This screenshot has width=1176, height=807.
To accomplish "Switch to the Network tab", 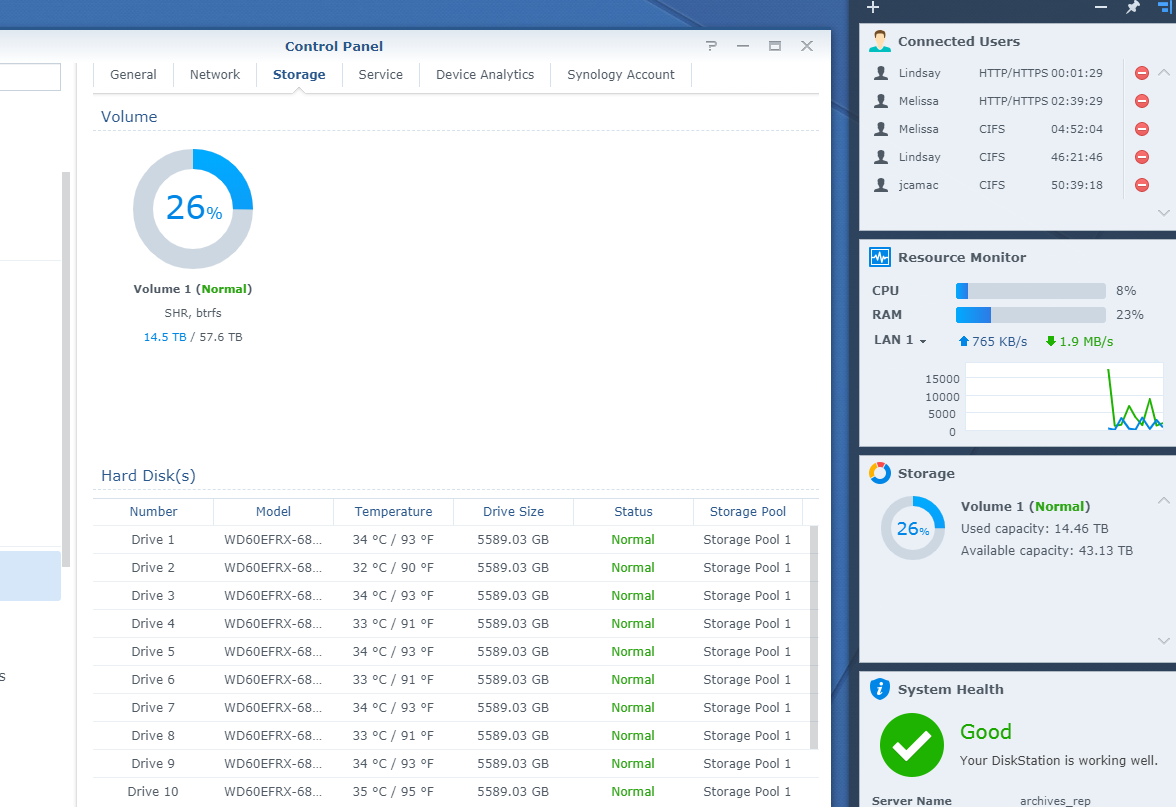I will click(214, 74).
